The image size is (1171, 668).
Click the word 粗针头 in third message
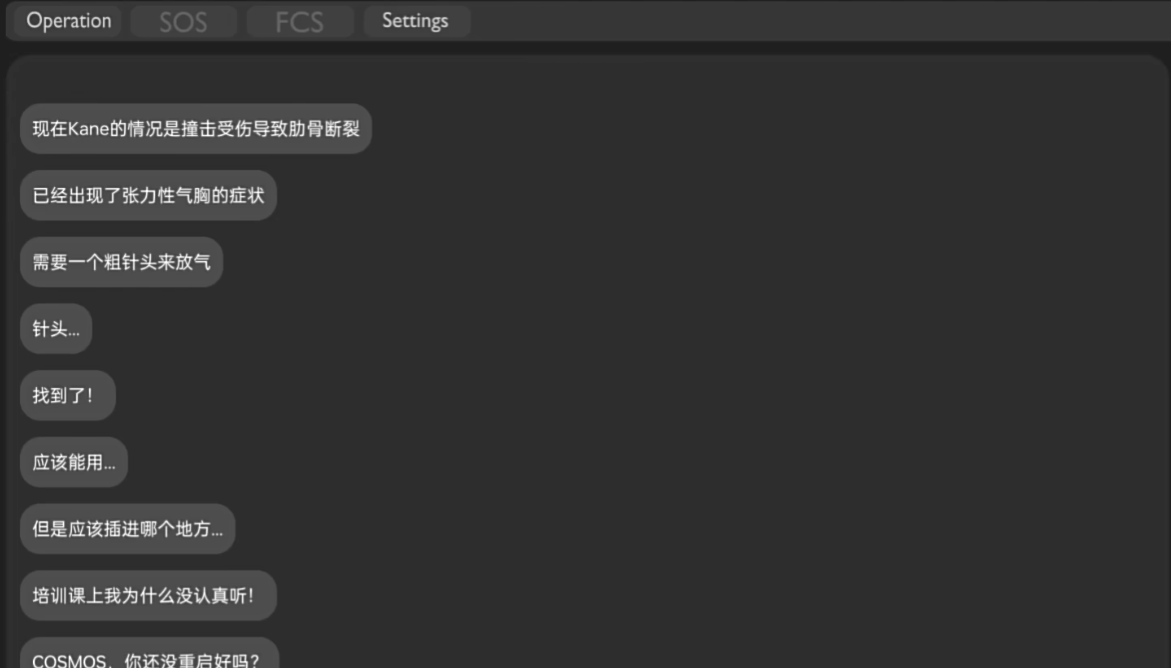130,262
